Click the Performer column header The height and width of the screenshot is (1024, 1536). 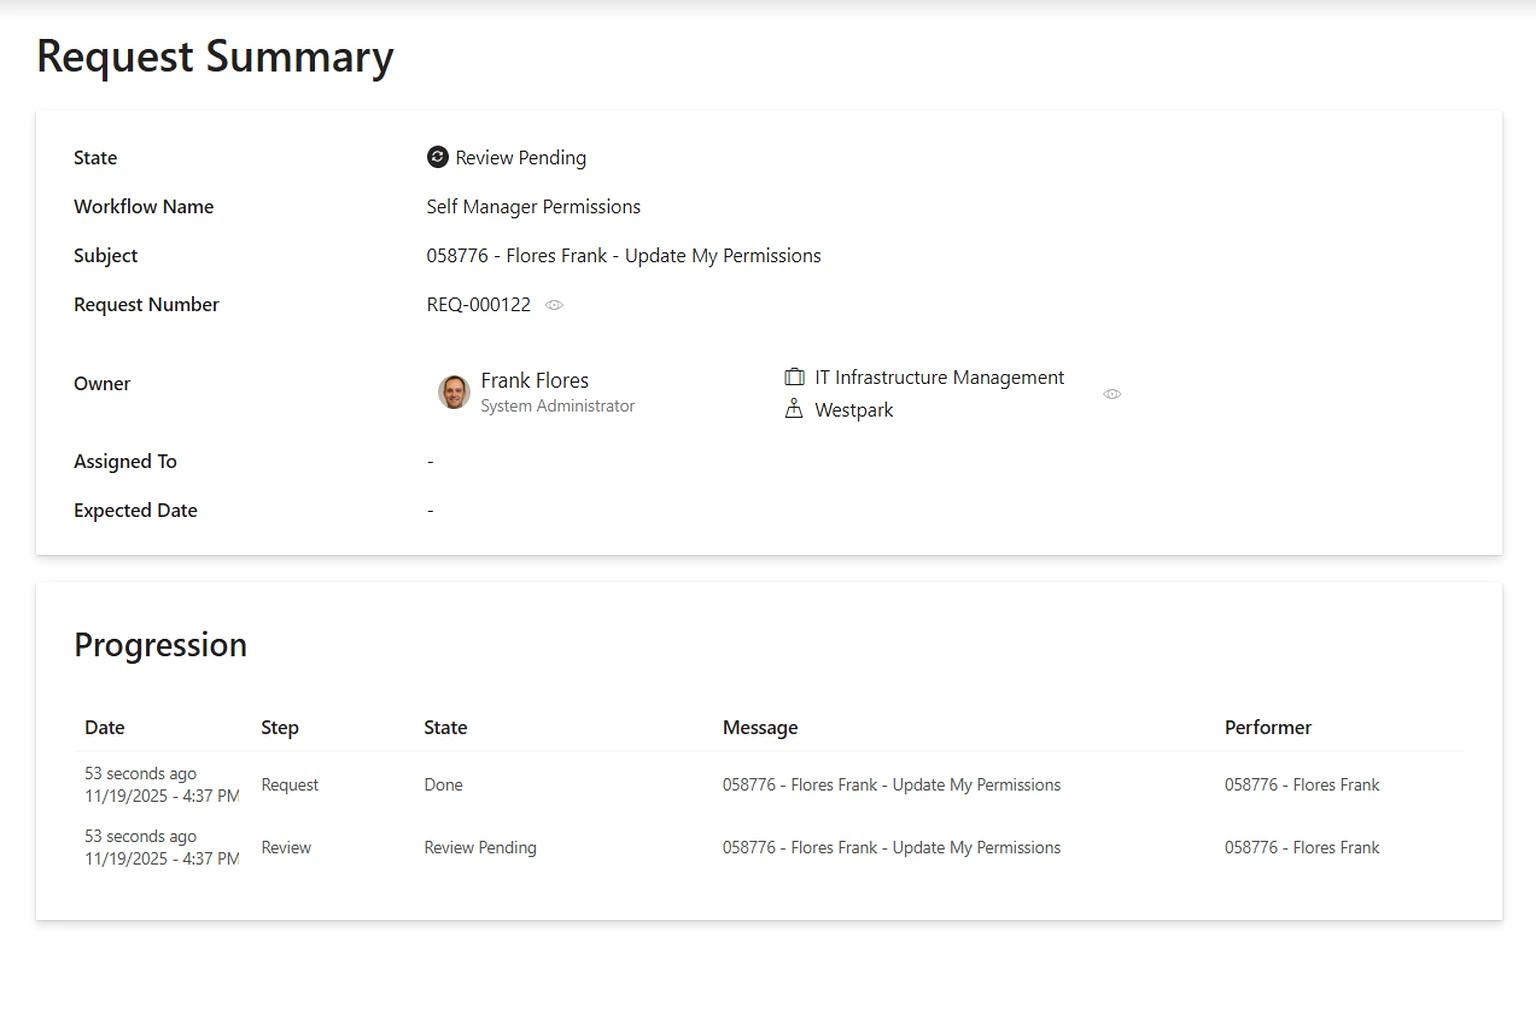pos(1267,727)
